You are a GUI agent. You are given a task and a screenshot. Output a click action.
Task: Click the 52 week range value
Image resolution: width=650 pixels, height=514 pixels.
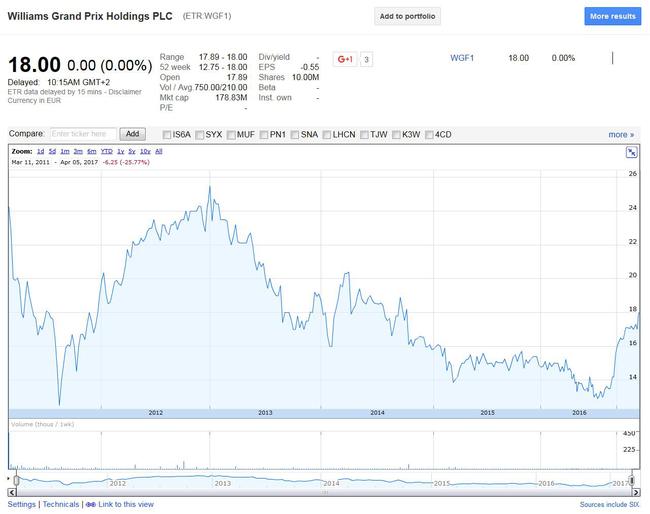223,67
